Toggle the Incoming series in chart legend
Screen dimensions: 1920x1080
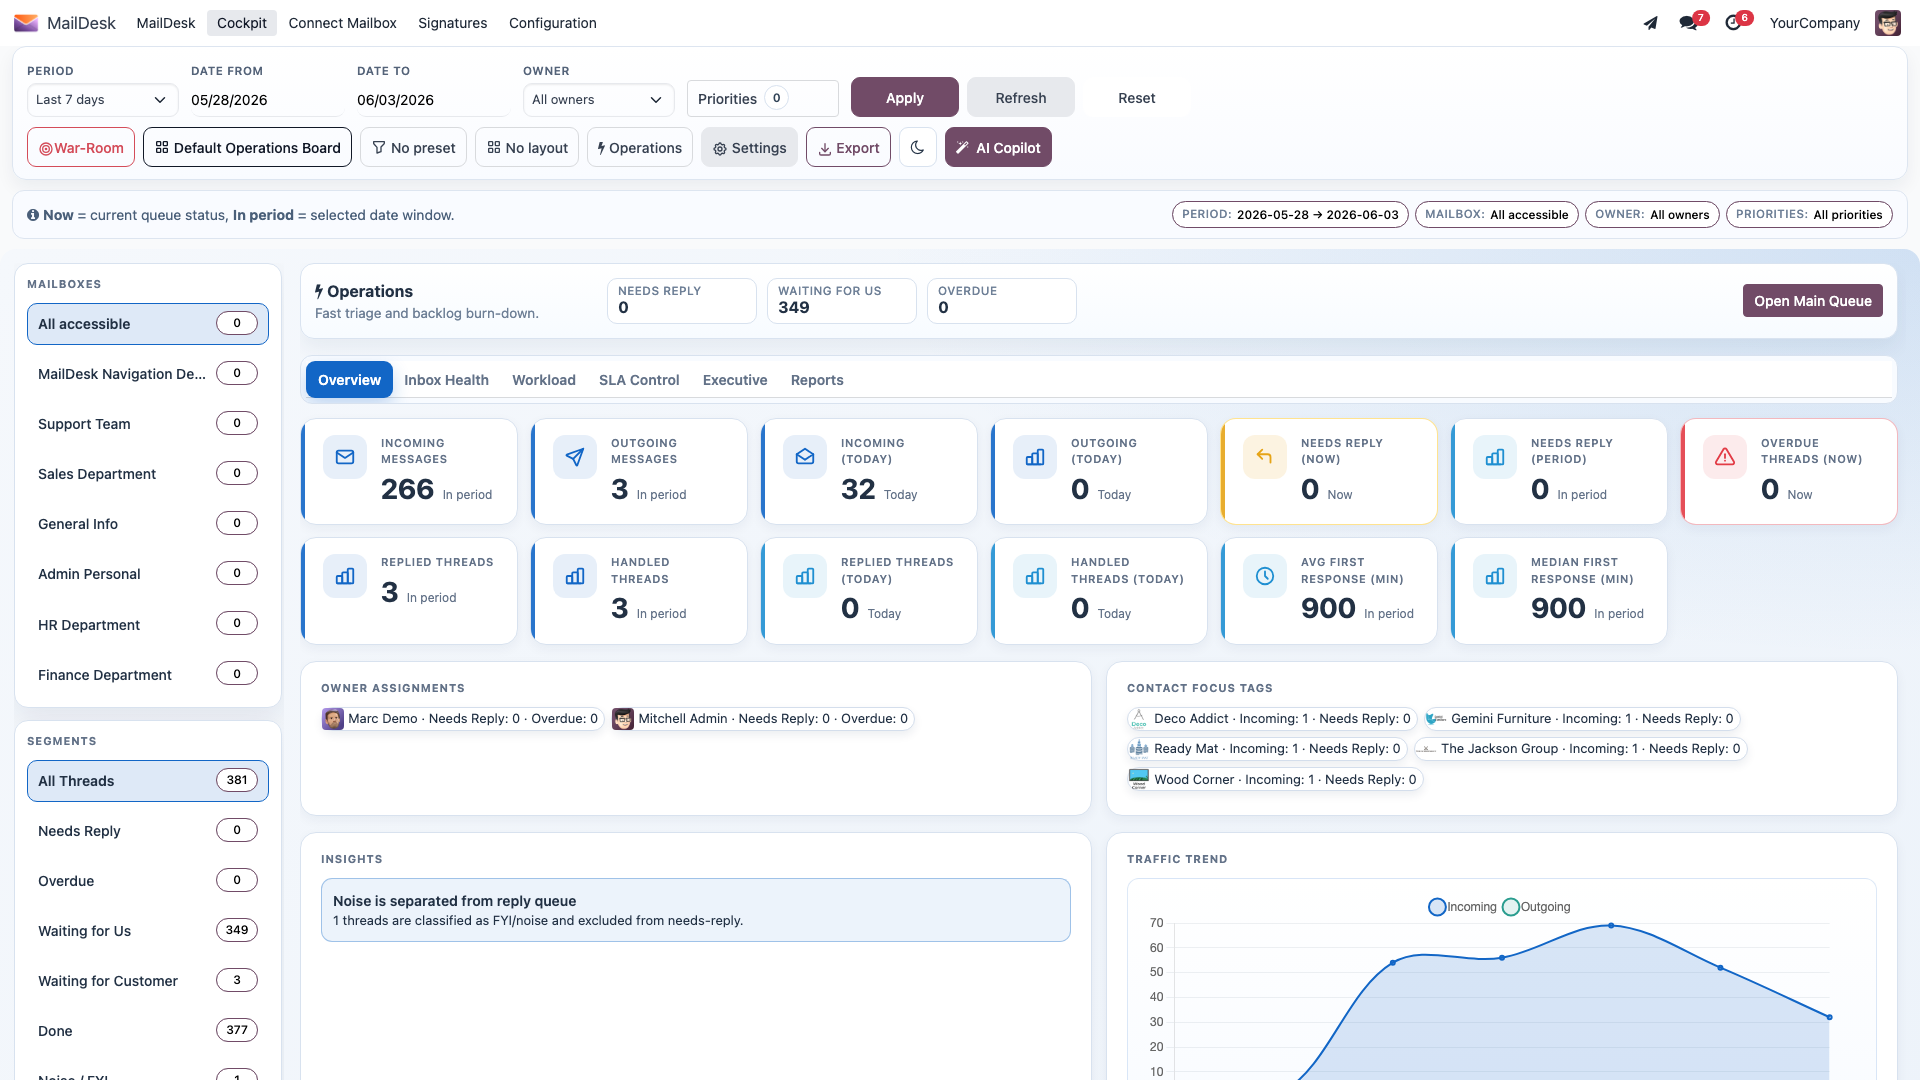(1463, 907)
